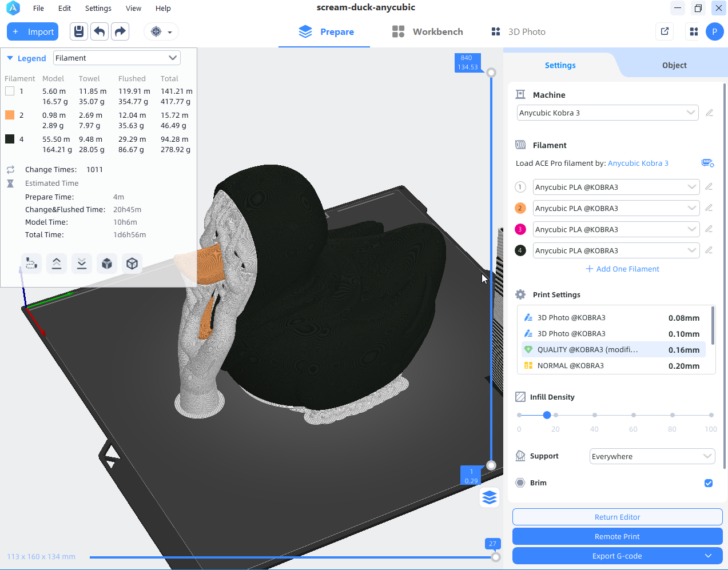This screenshot has height=570, width=728.
Task: Click the Infill Density section icon
Action: [520, 397]
